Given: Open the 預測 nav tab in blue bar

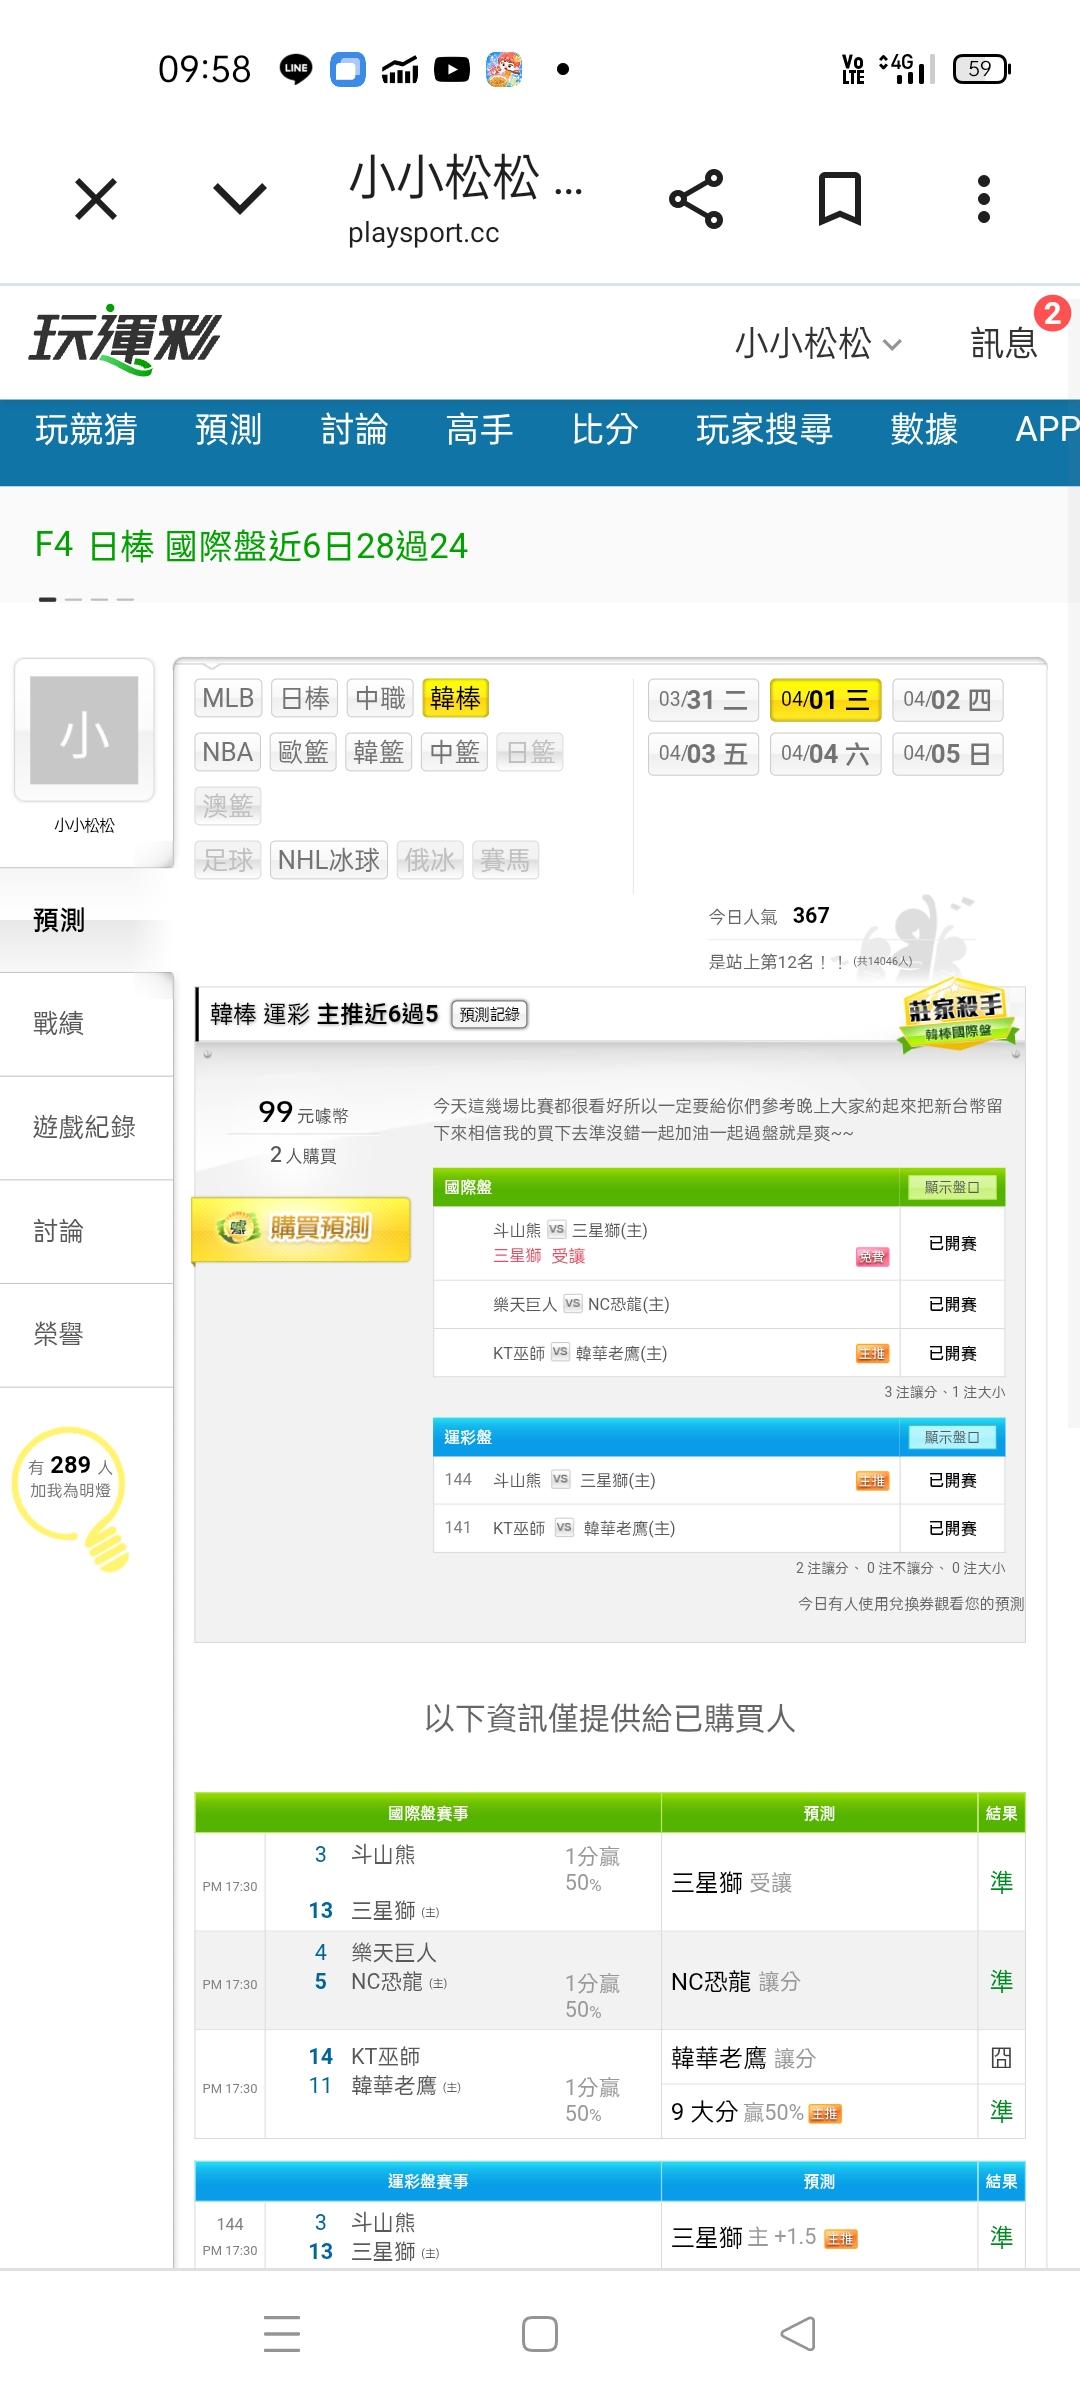Looking at the screenshot, I should 228,429.
